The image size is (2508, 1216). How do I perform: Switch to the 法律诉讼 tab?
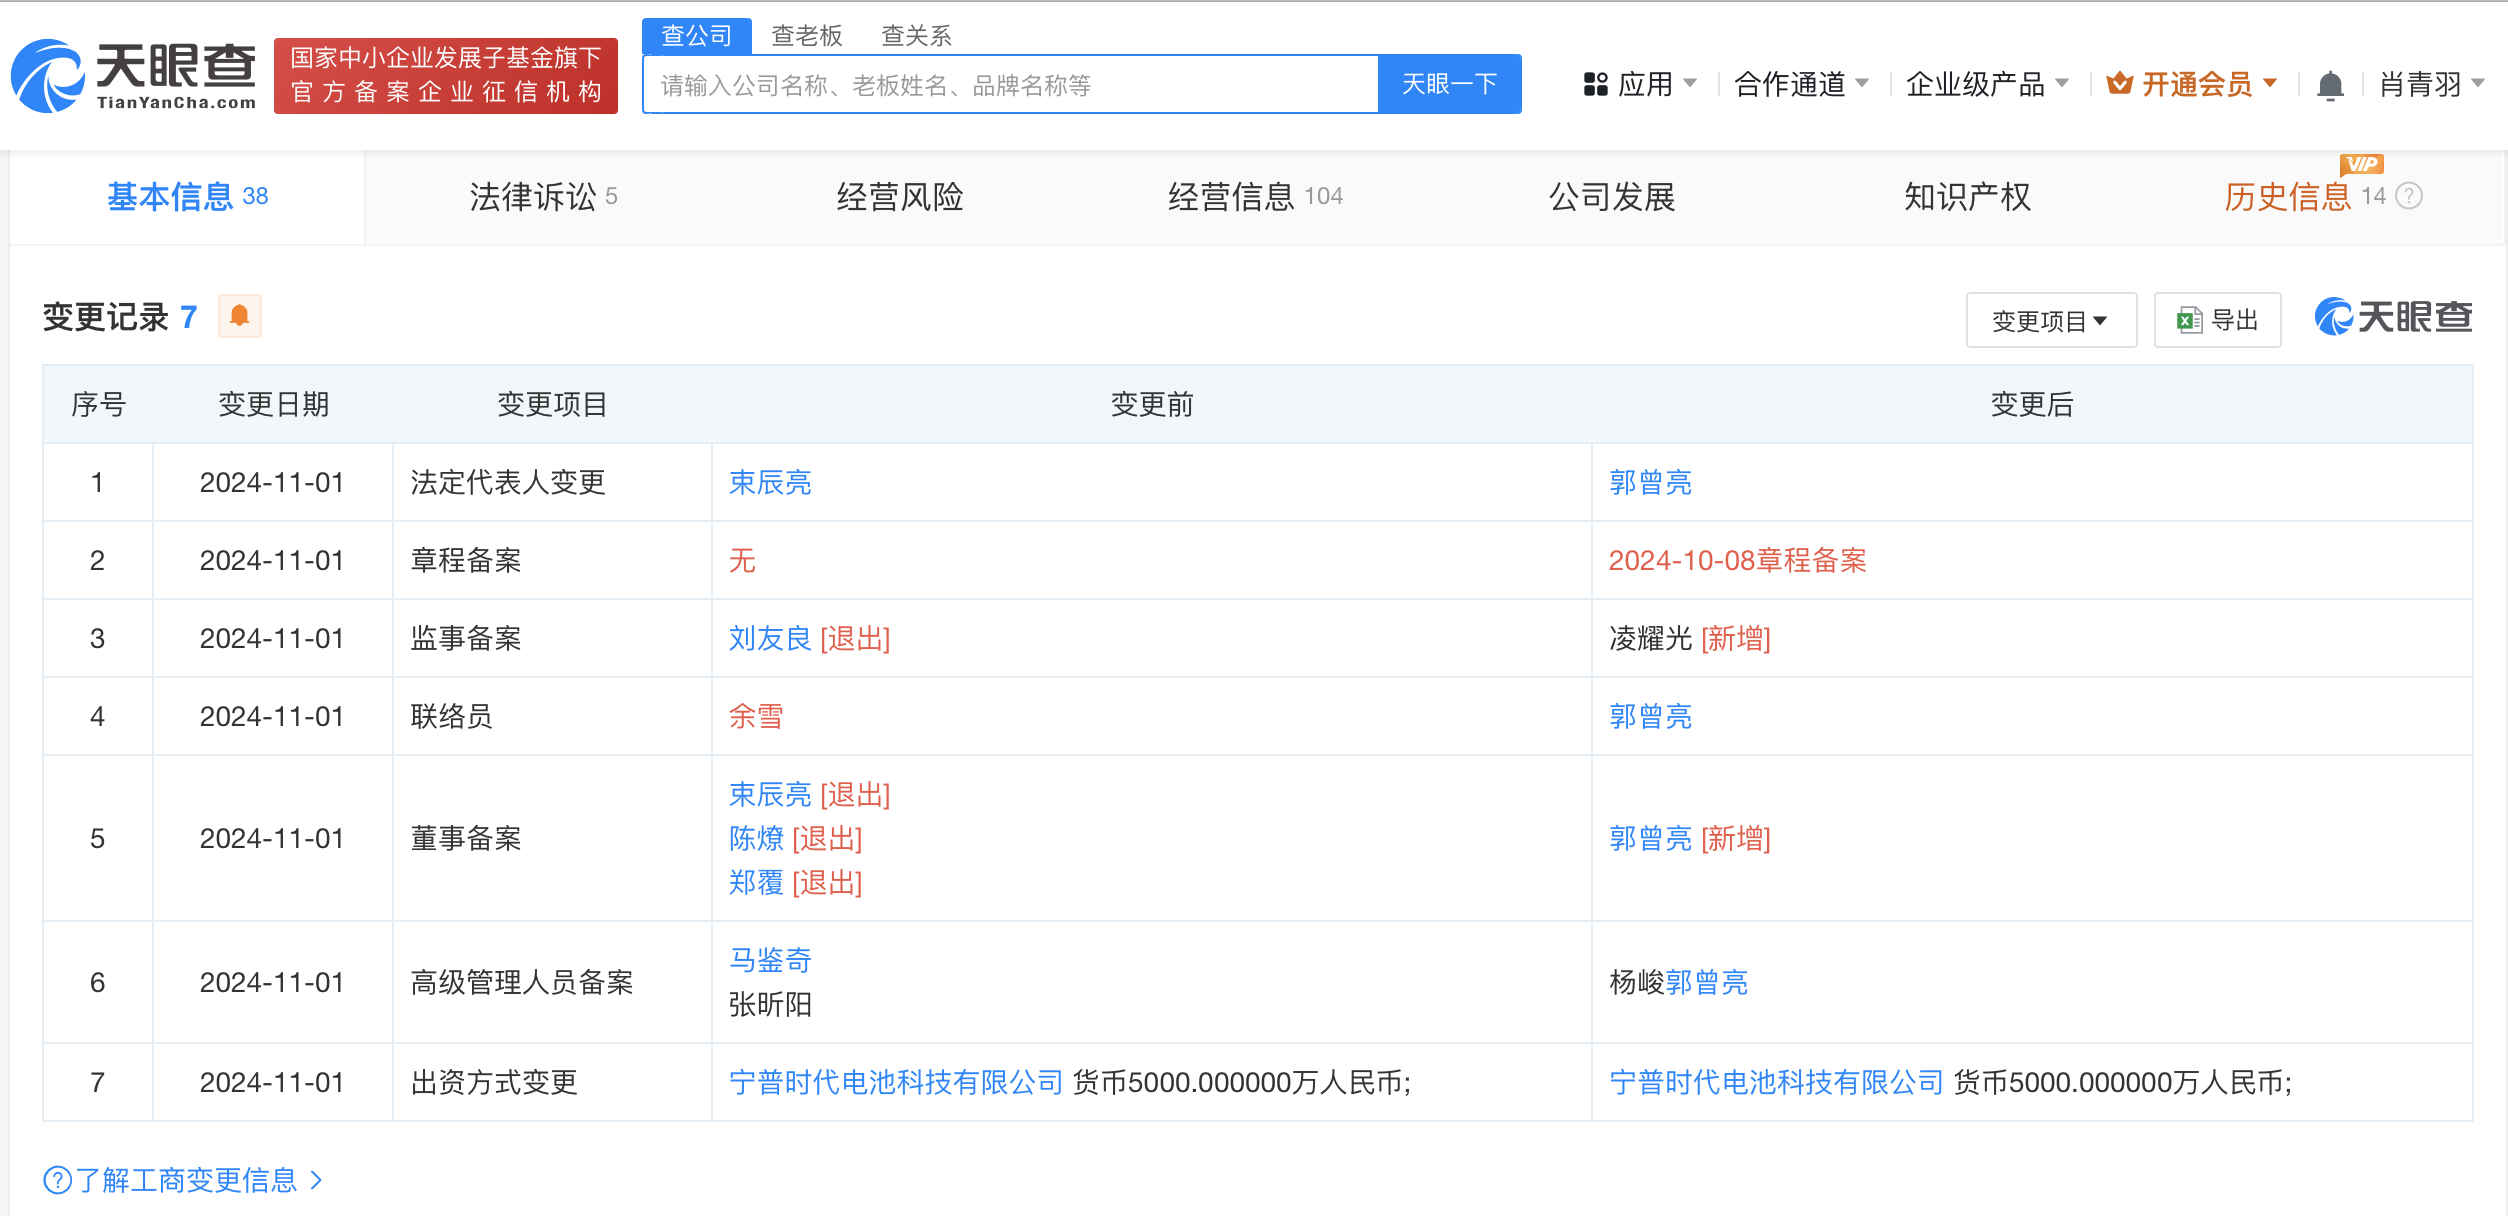tap(543, 196)
